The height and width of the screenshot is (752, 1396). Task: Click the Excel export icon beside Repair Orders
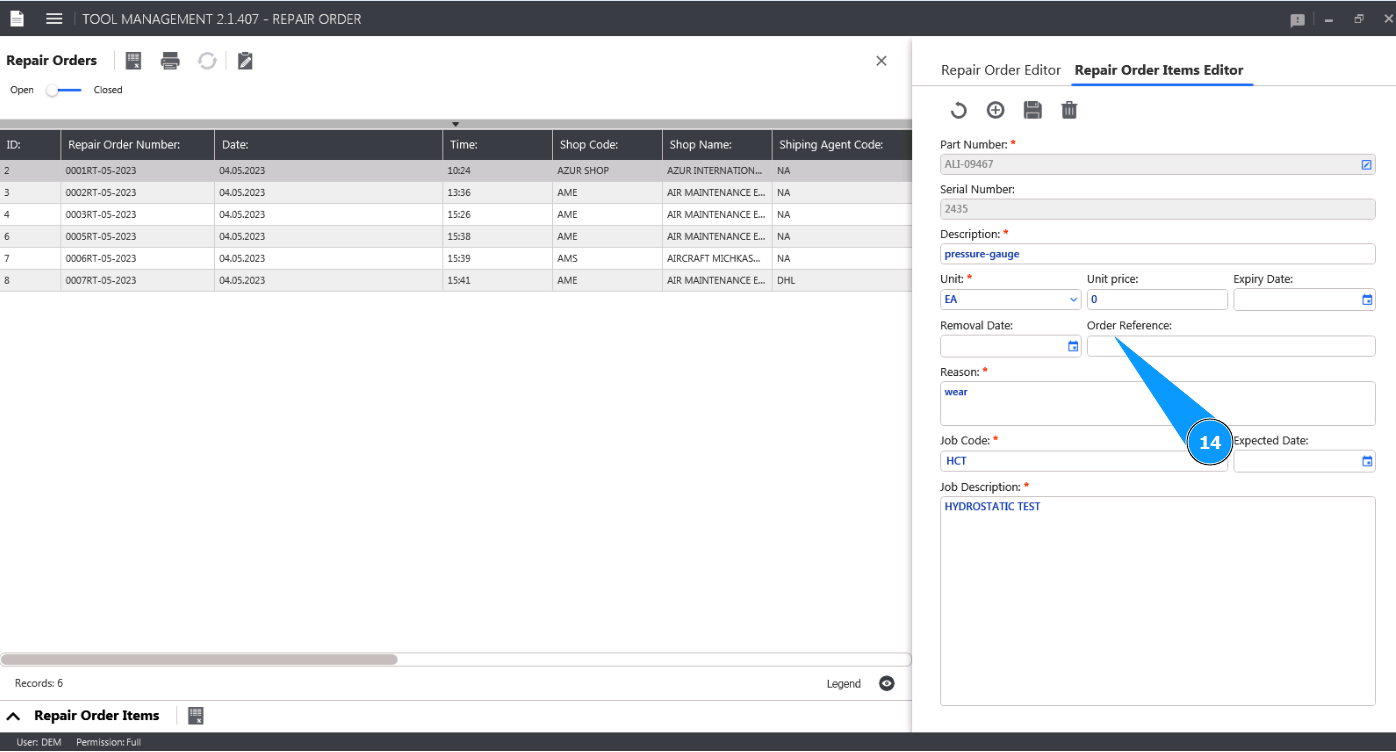[133, 61]
